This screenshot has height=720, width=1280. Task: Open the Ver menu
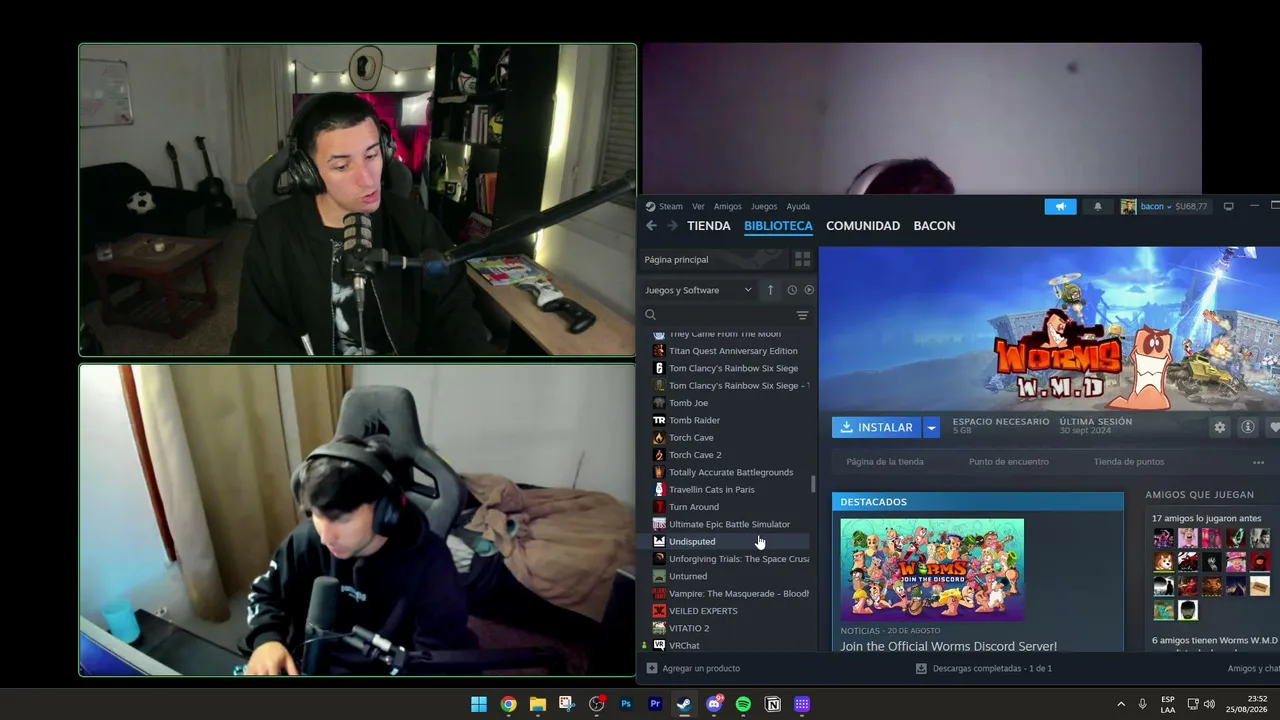coord(698,207)
